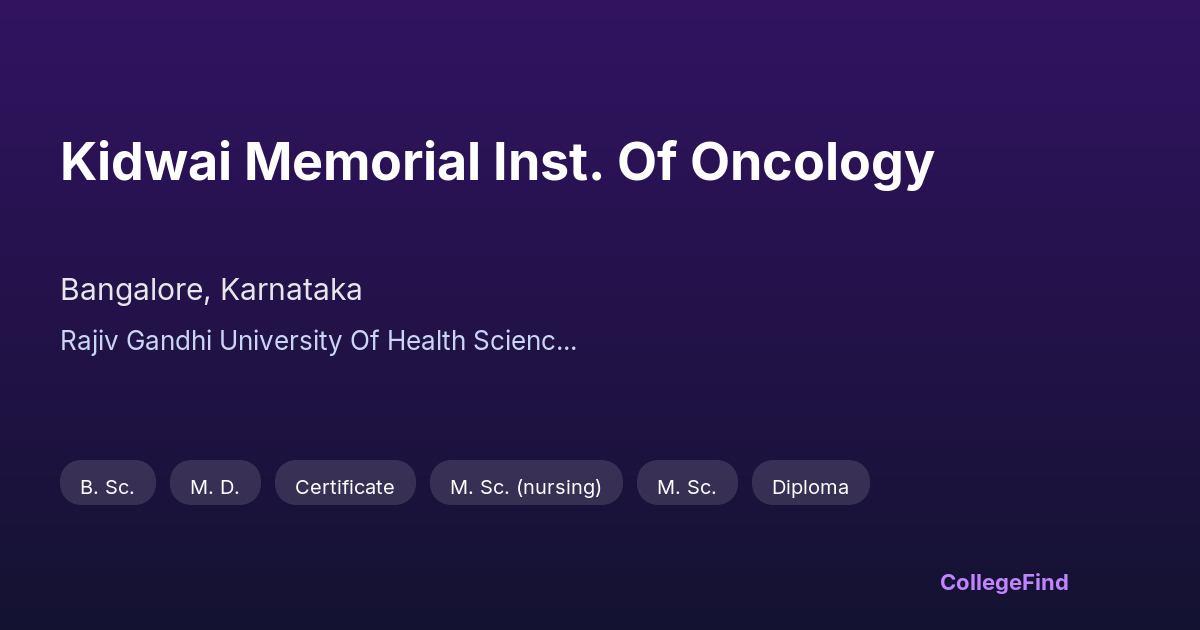Click the Bangalore, Karnataka location line
1200x630 pixels.
[x=211, y=290]
